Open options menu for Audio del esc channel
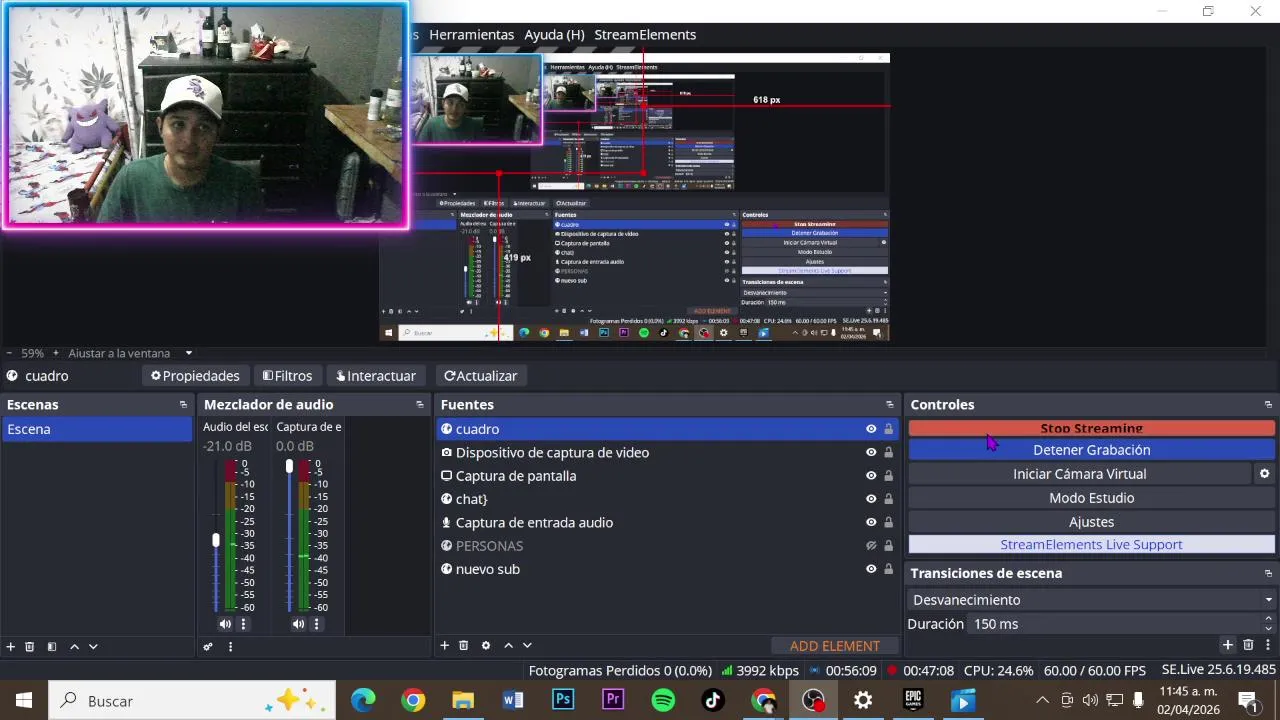 click(243, 624)
